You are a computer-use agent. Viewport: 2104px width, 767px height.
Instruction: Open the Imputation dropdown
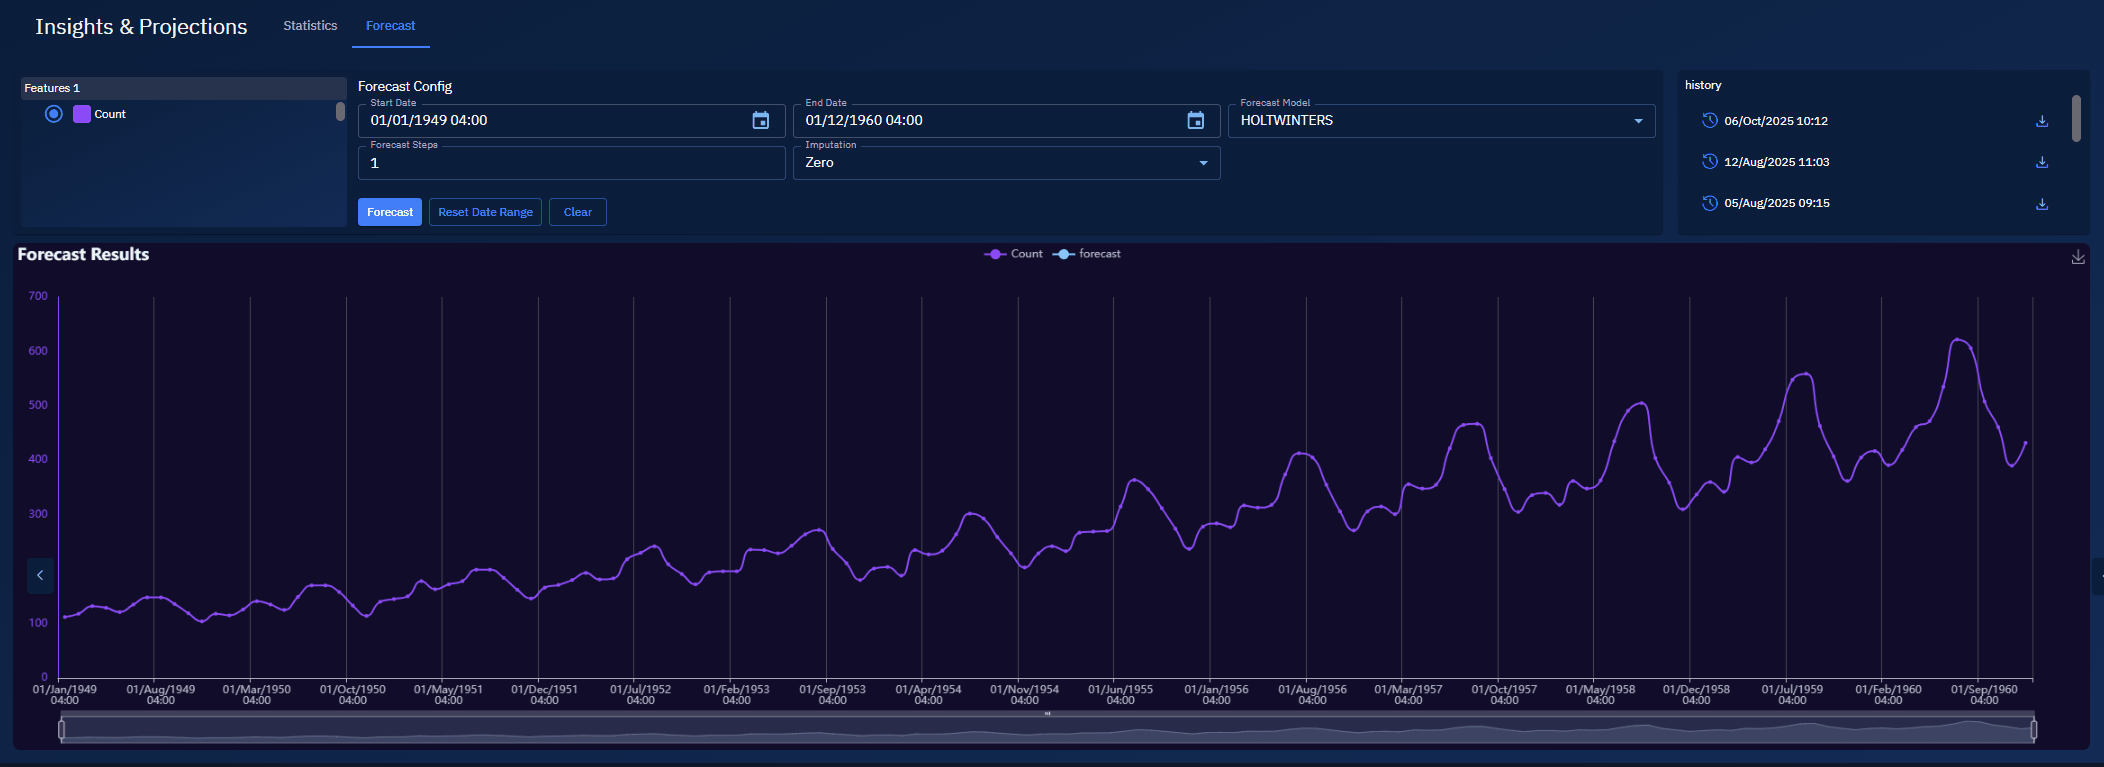point(1005,163)
